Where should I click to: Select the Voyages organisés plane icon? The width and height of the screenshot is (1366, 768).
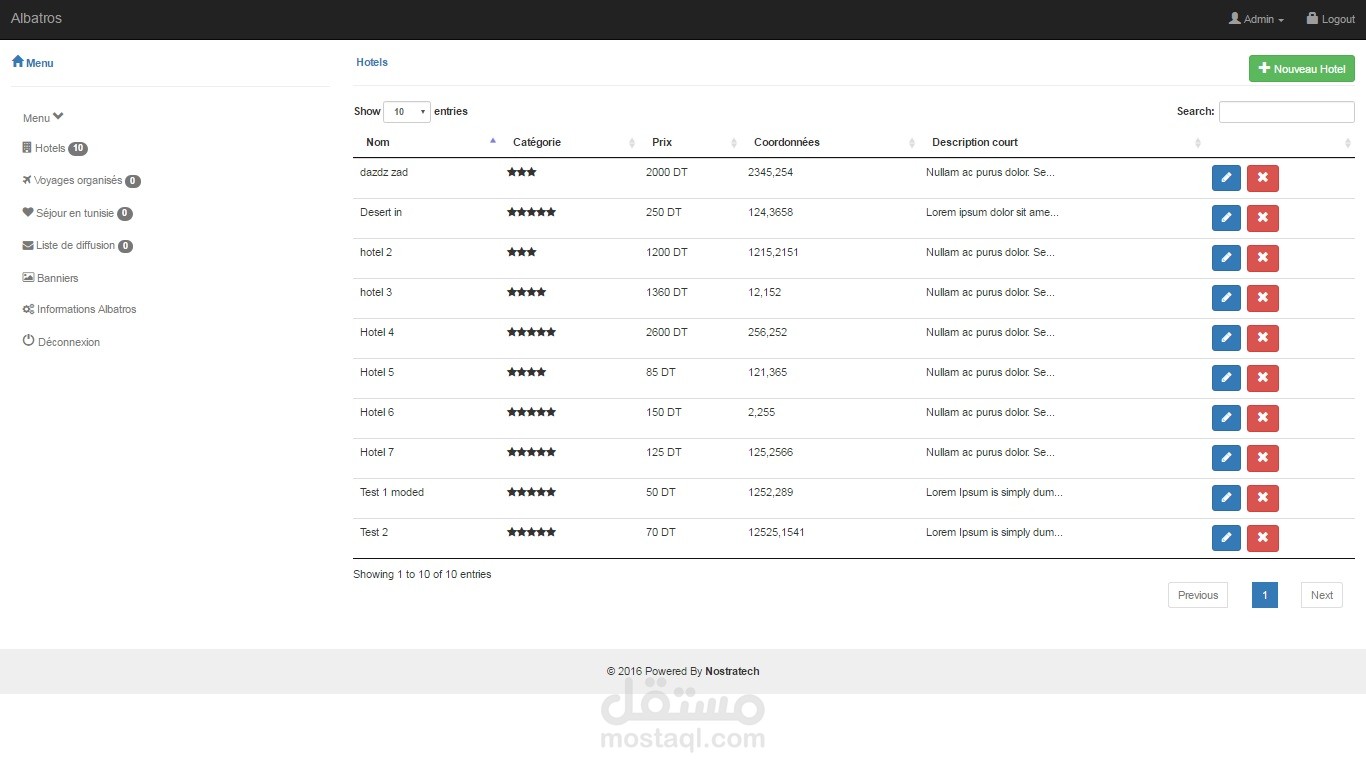click(x=28, y=180)
